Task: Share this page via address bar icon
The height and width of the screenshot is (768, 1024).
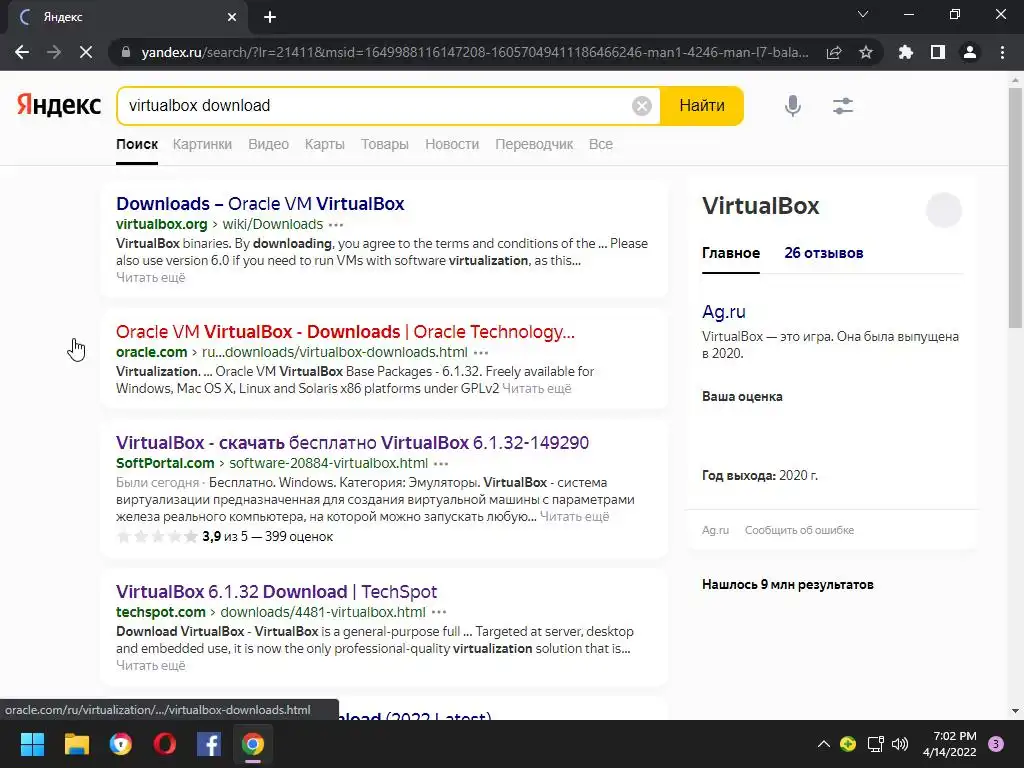Action: point(834,52)
